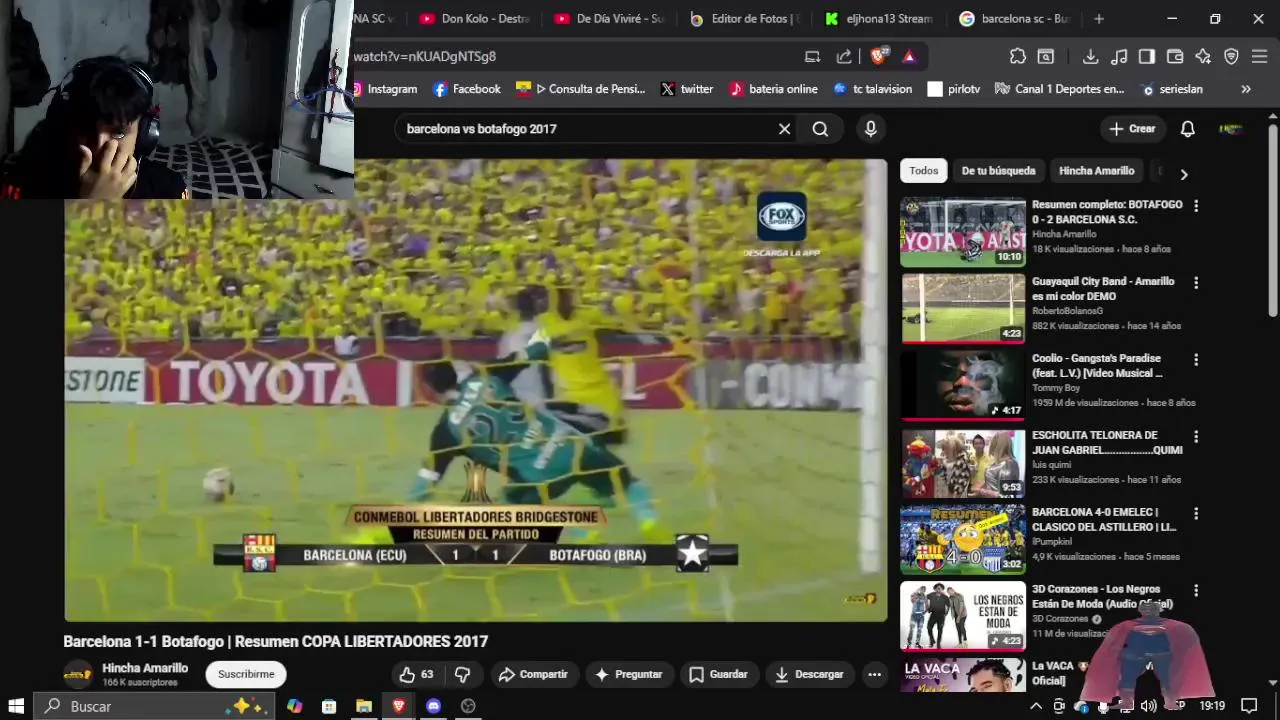Click the Brave Rewards triangle icon
The width and height of the screenshot is (1280, 720).
point(909,56)
